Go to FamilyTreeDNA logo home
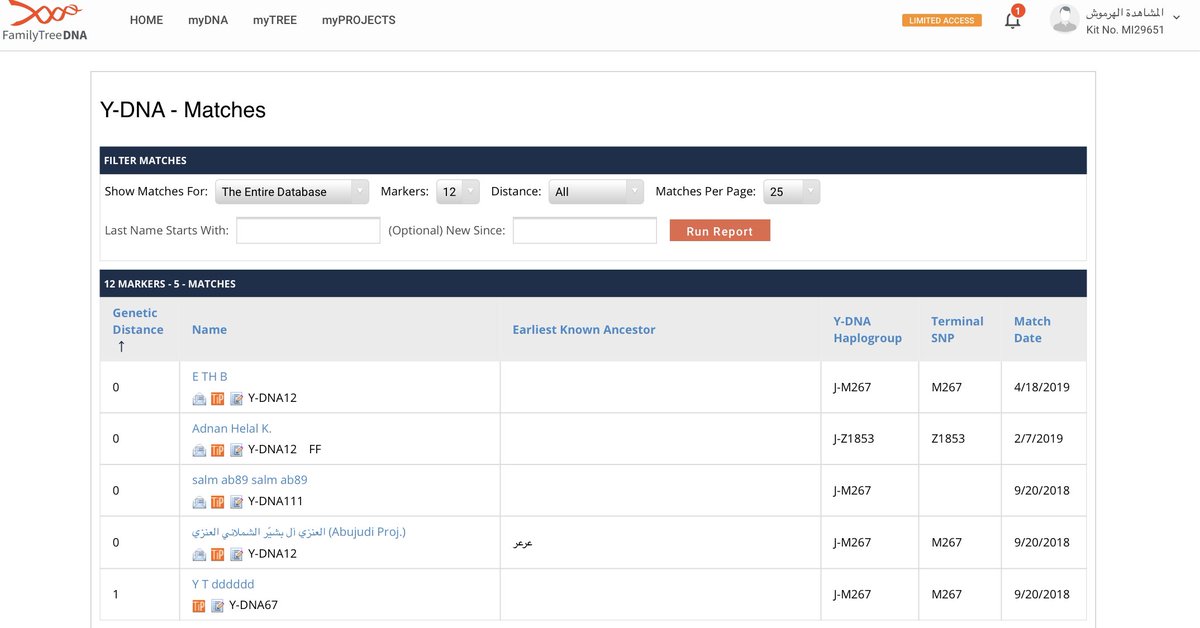 44,21
